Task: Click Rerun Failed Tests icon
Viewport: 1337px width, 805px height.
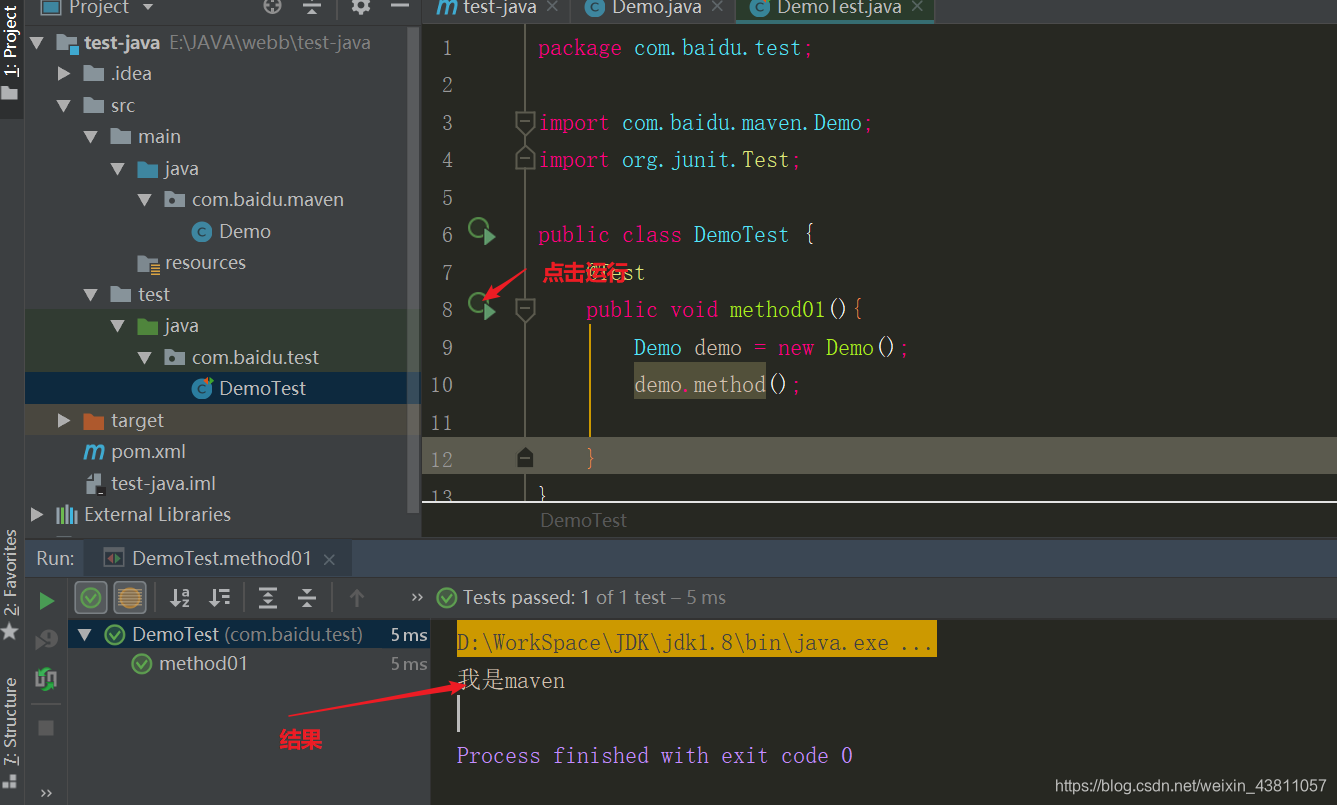Action: pyautogui.click(x=46, y=640)
